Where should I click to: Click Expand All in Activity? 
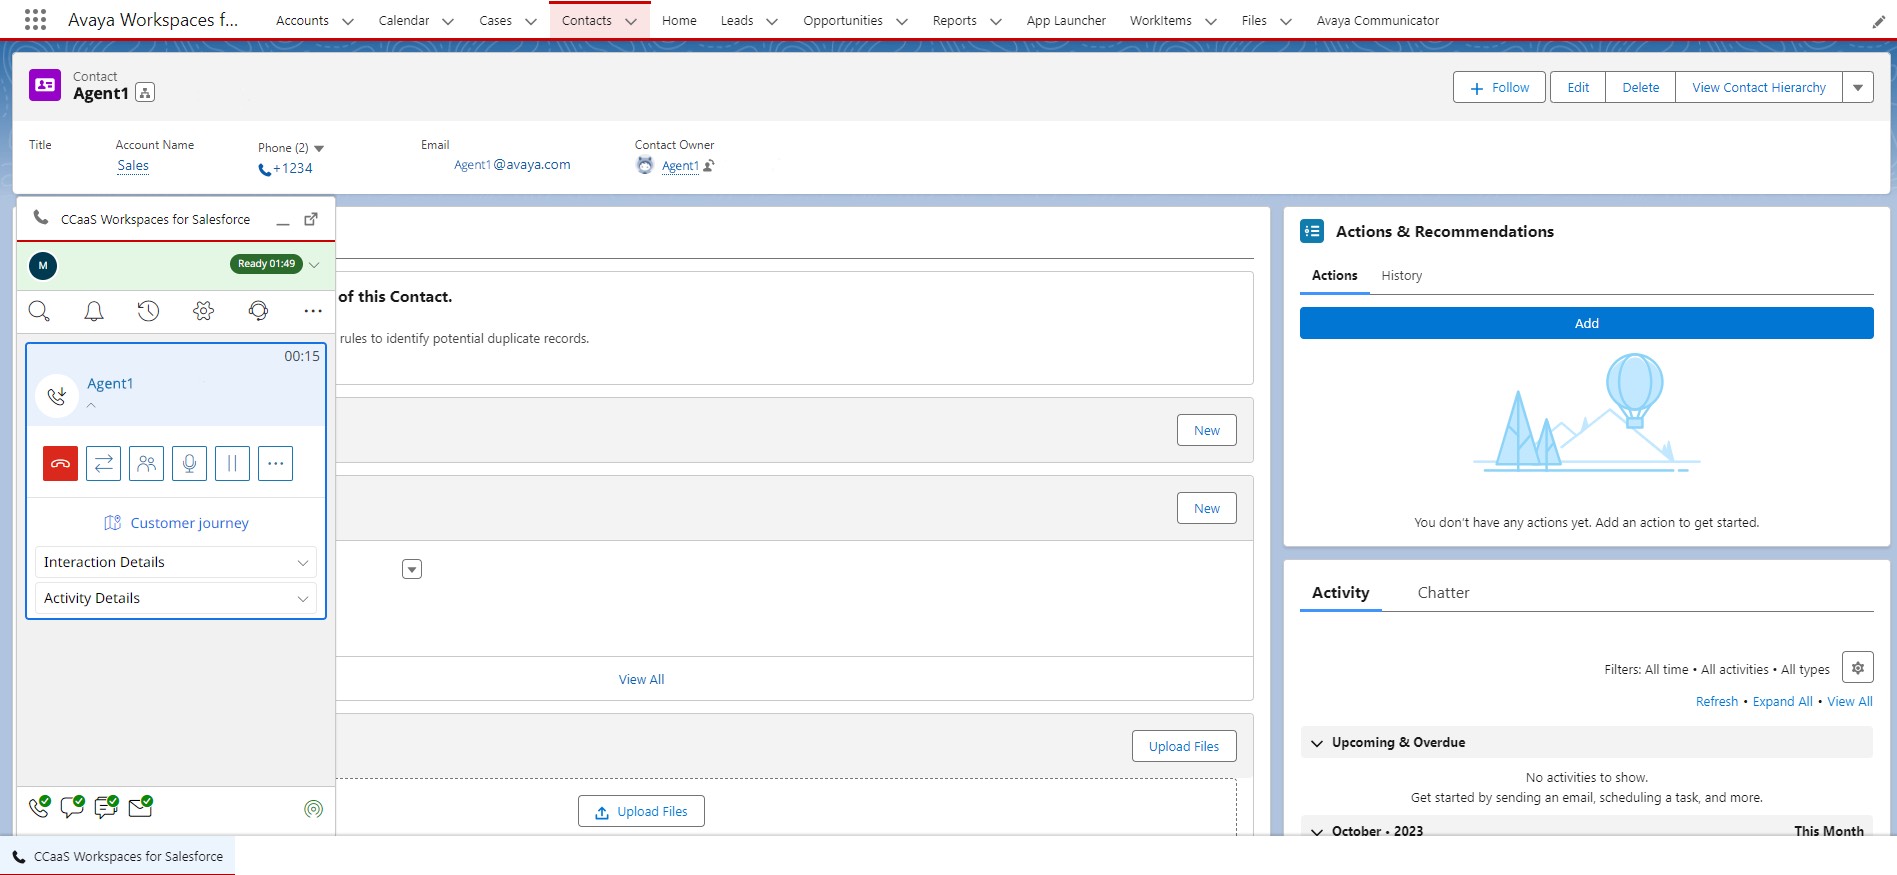[1782, 701]
